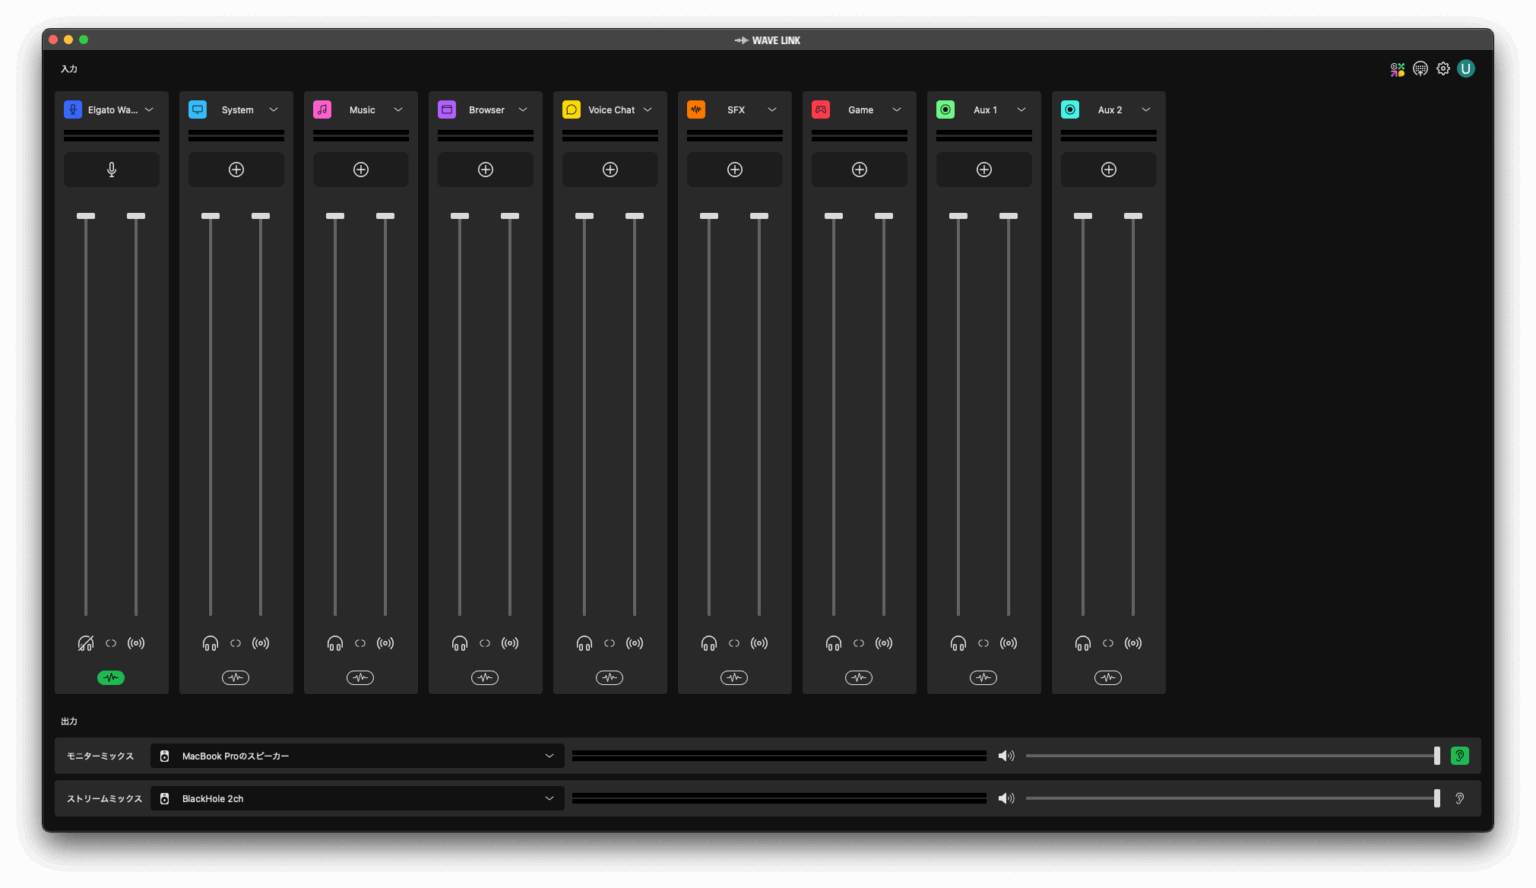Change the monitor mix device from MacBook Proのスピーカー
The height and width of the screenshot is (888, 1536).
357,755
